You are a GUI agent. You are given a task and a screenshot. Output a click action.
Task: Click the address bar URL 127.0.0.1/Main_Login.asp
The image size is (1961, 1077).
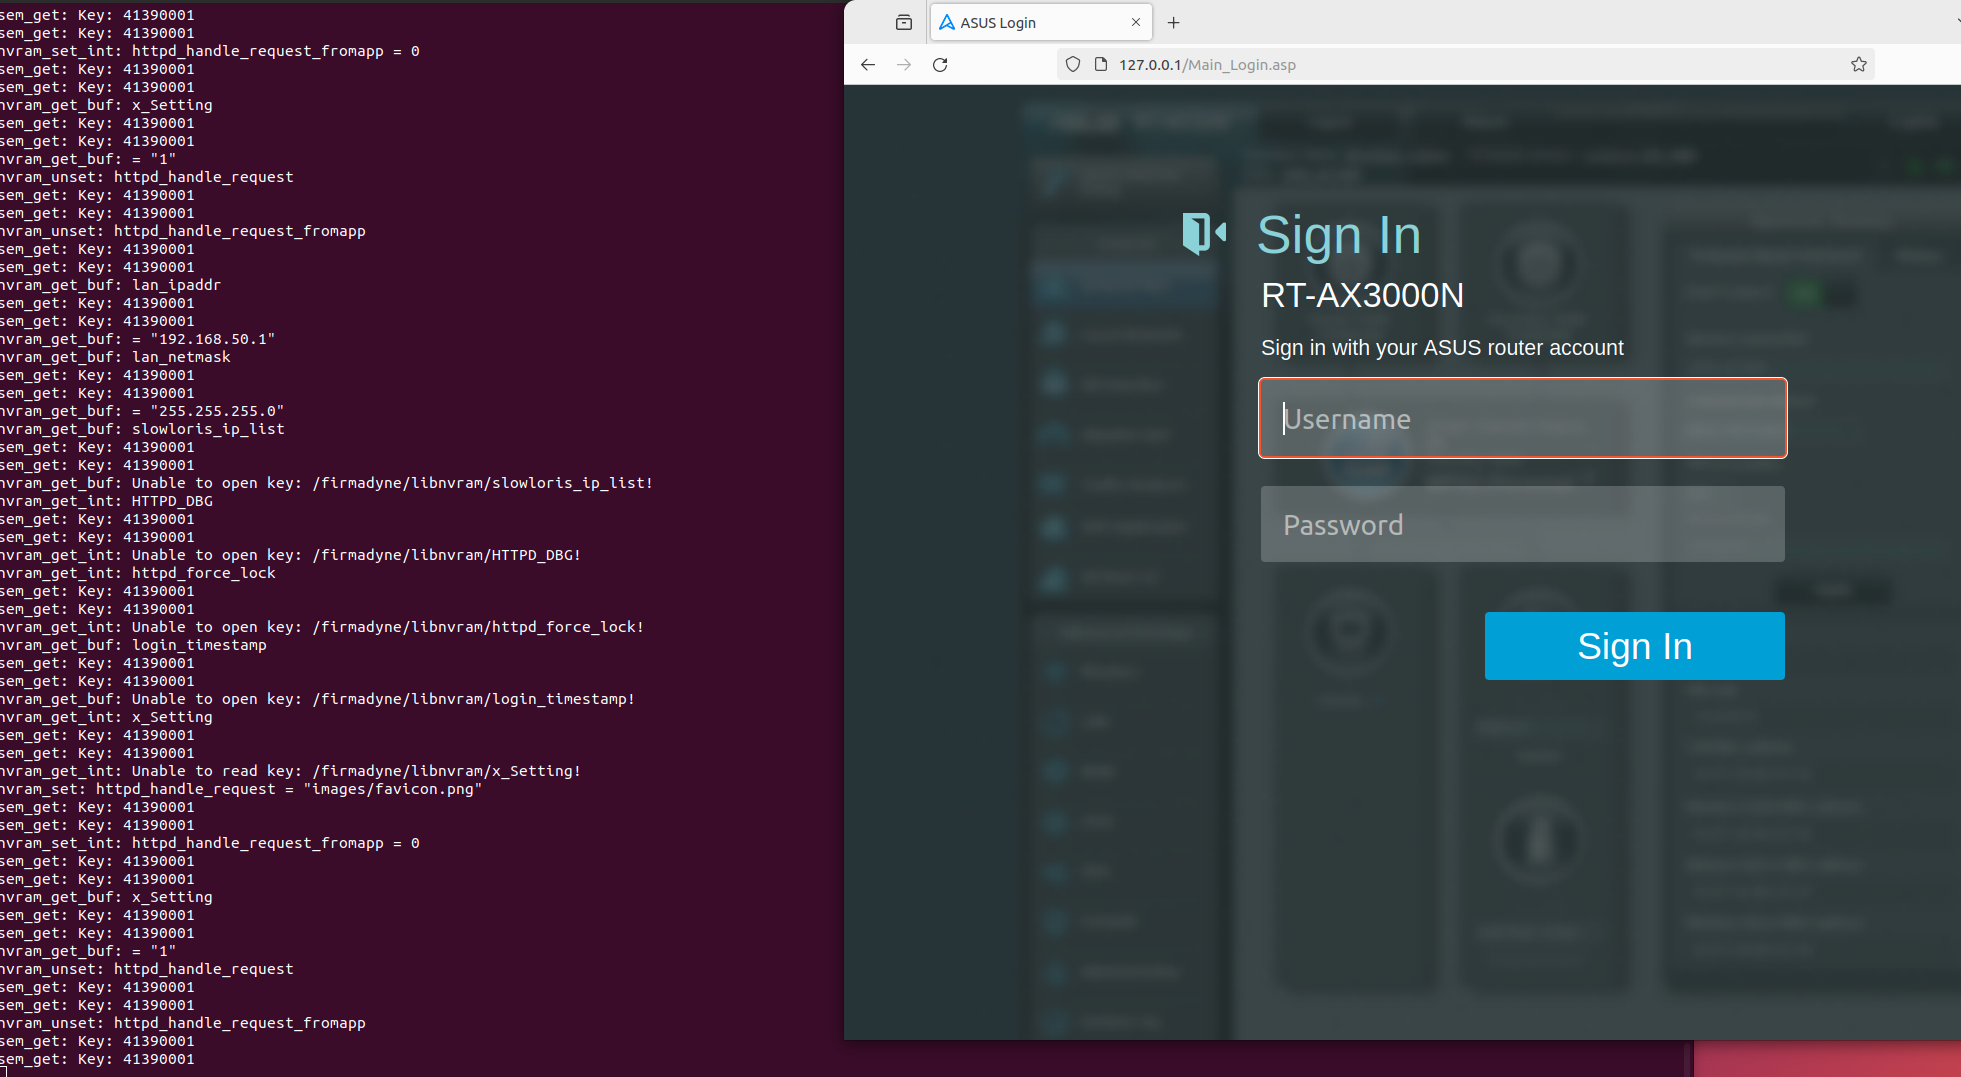coord(1207,65)
